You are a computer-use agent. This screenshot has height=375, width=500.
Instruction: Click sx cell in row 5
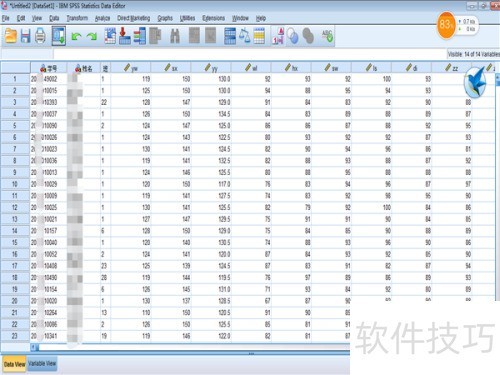coord(171,126)
